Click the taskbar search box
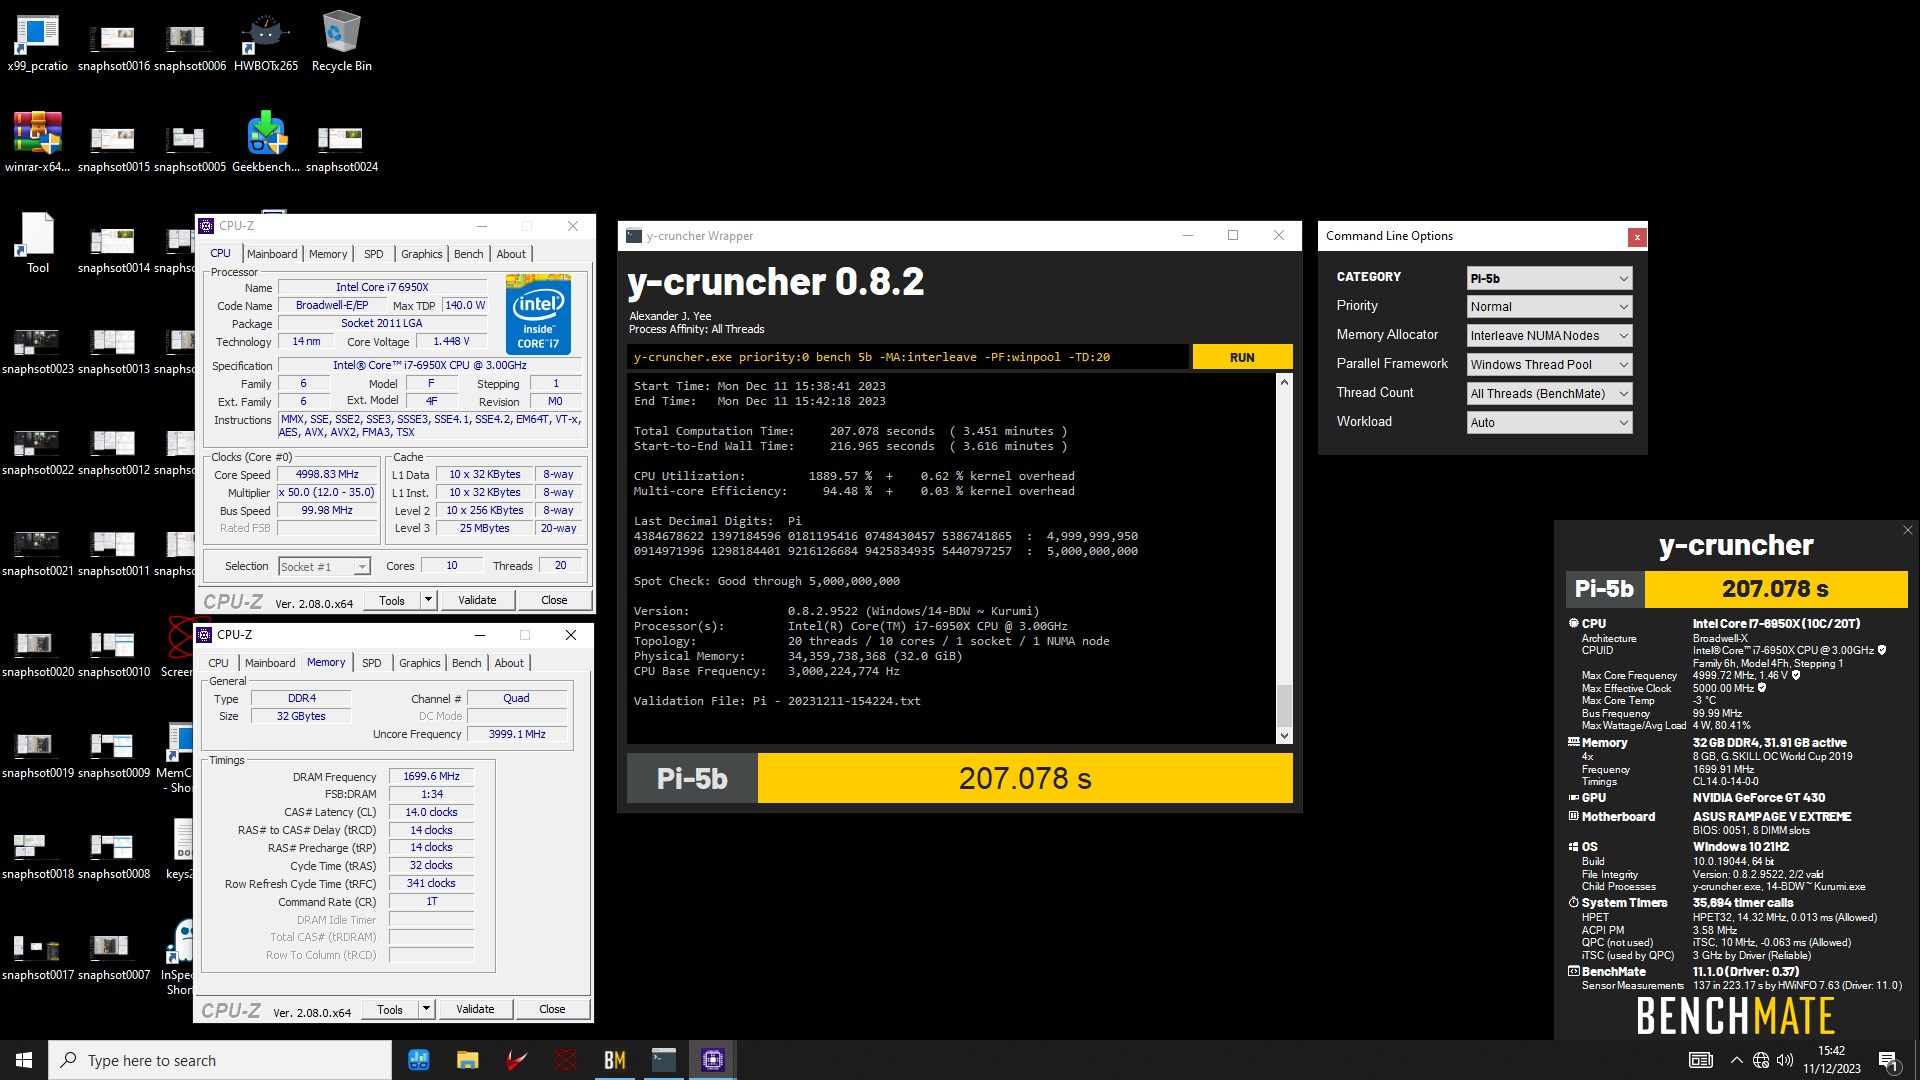 220,1060
